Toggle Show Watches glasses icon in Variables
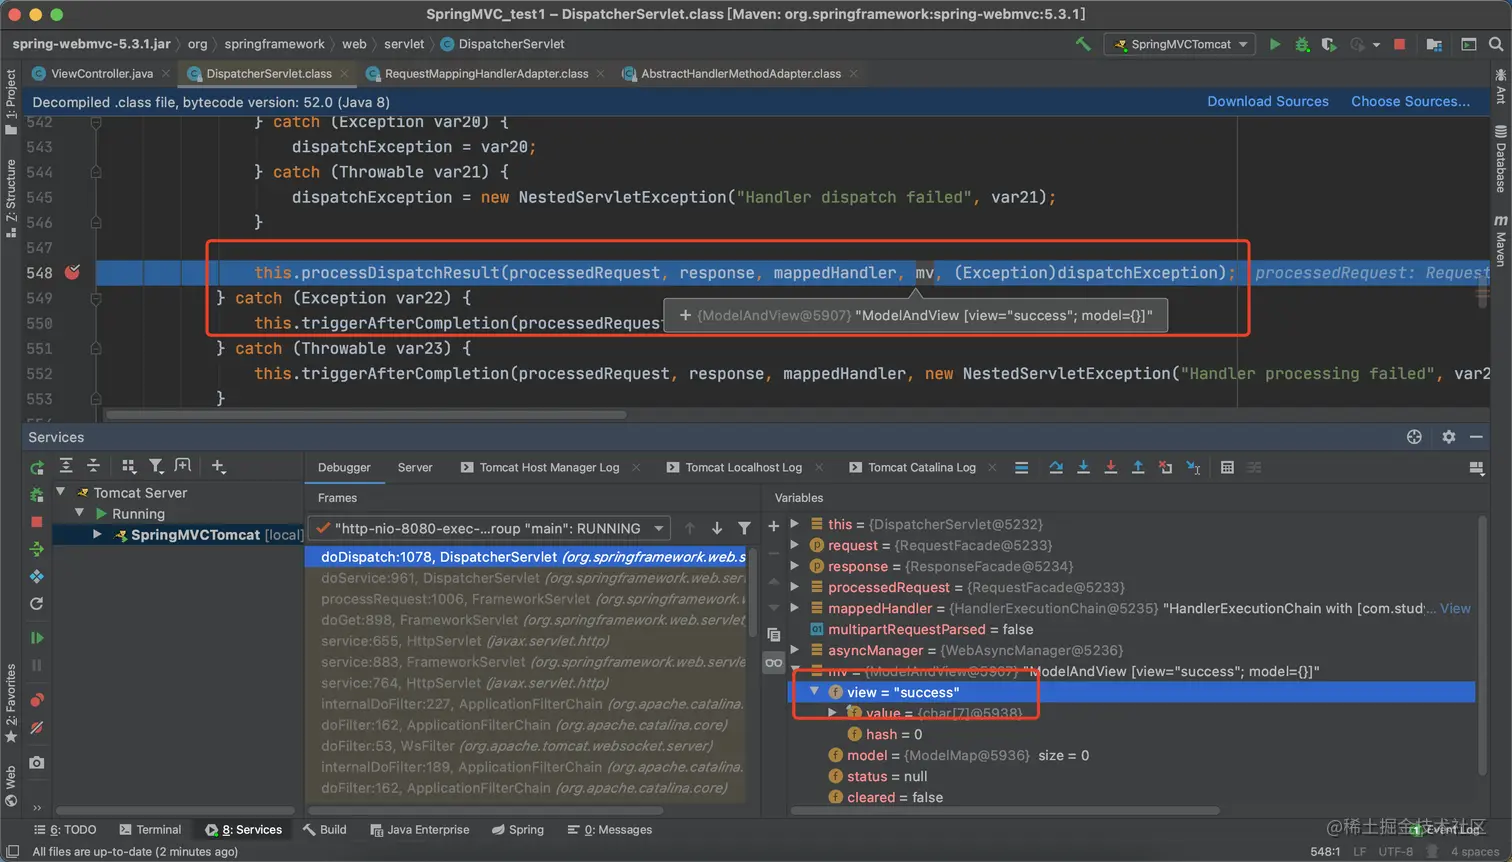The image size is (1512, 862). (x=773, y=662)
